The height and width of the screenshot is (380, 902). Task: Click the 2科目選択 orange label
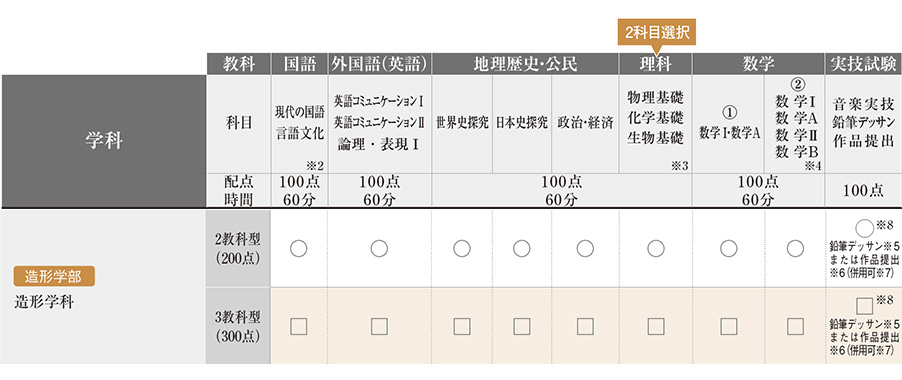(x=656, y=33)
